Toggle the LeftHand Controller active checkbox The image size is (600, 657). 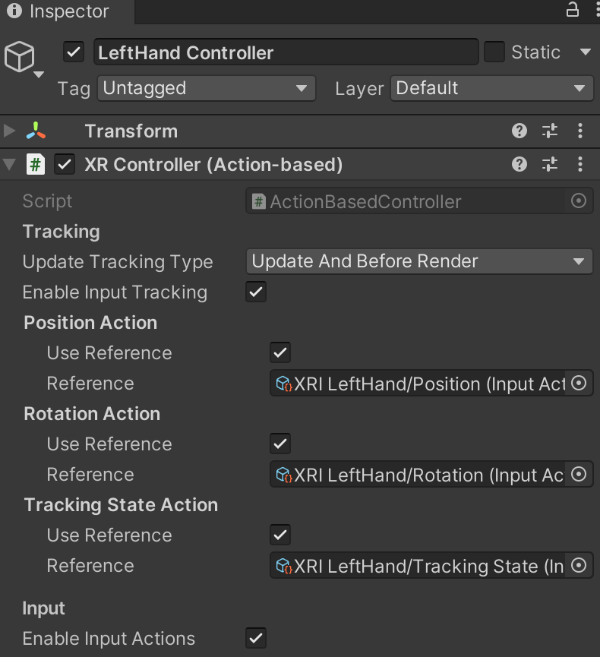click(74, 52)
